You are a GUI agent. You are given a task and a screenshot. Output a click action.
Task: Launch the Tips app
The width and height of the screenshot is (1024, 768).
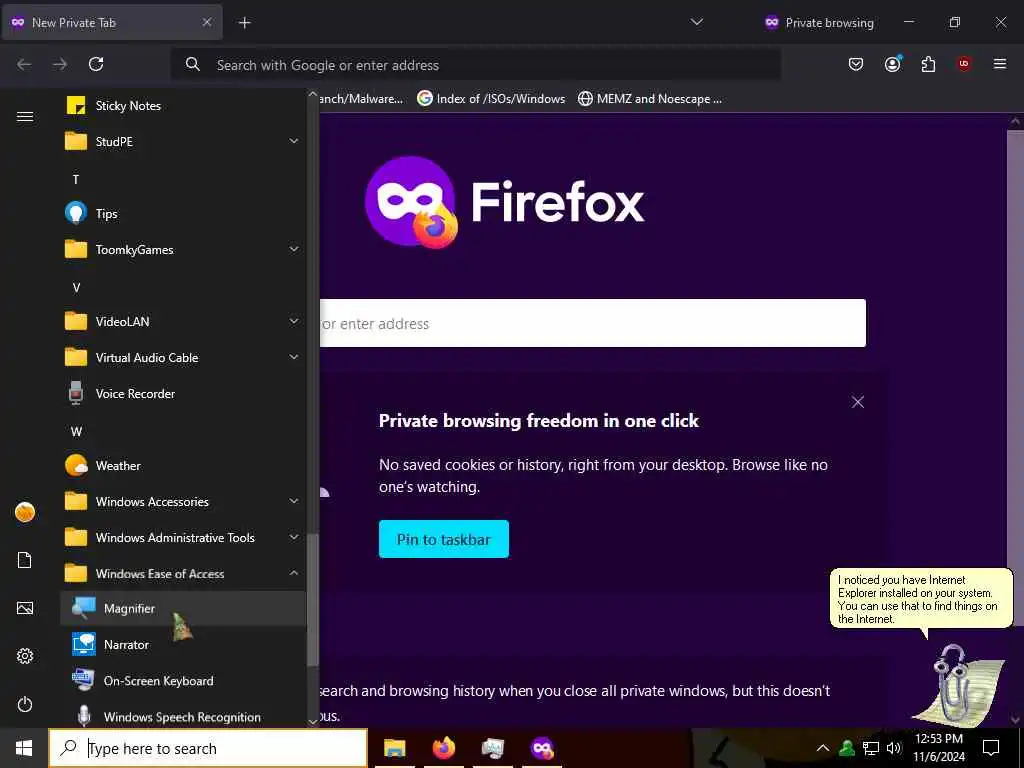(183, 214)
